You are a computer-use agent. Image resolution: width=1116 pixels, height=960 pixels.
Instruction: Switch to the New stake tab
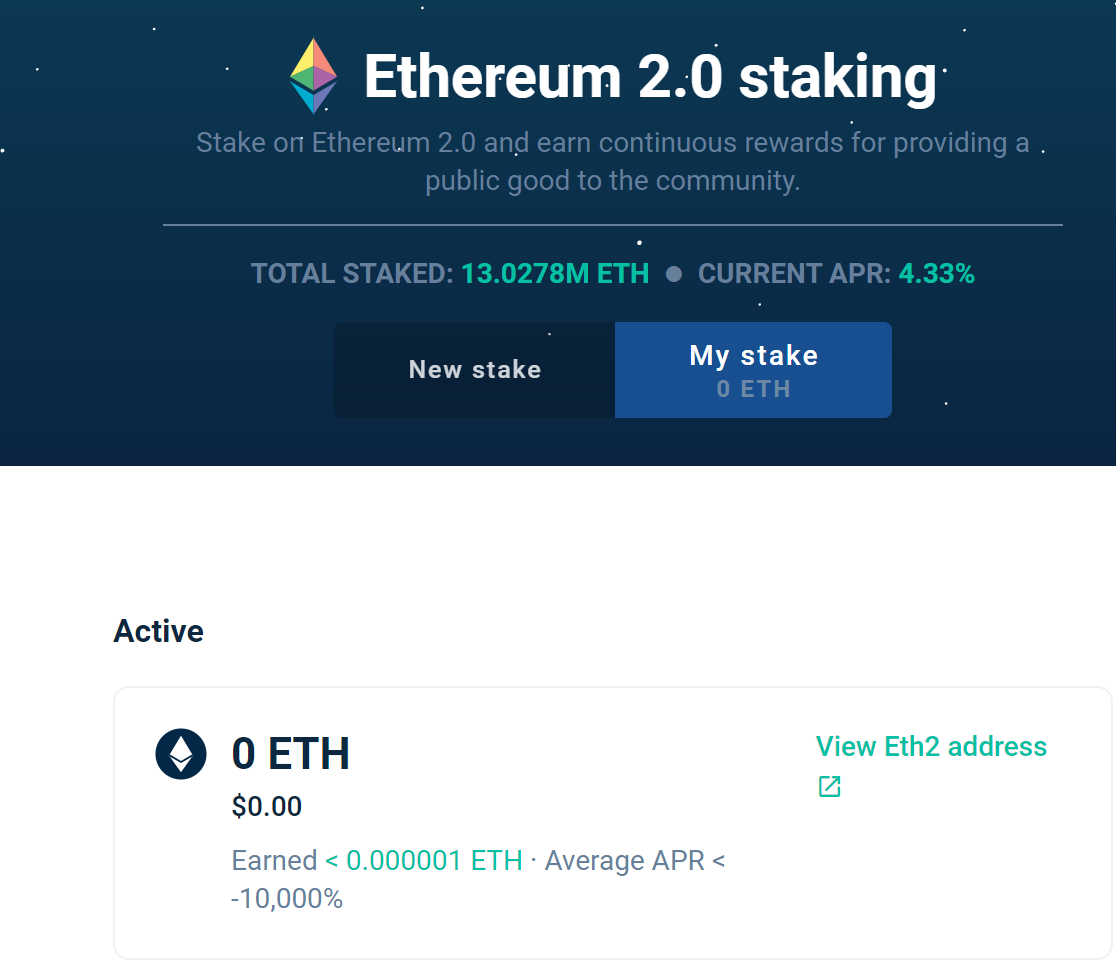click(474, 369)
